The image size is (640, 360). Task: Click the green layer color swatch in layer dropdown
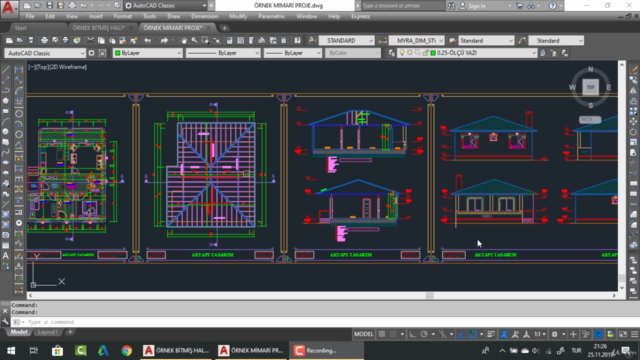433,53
